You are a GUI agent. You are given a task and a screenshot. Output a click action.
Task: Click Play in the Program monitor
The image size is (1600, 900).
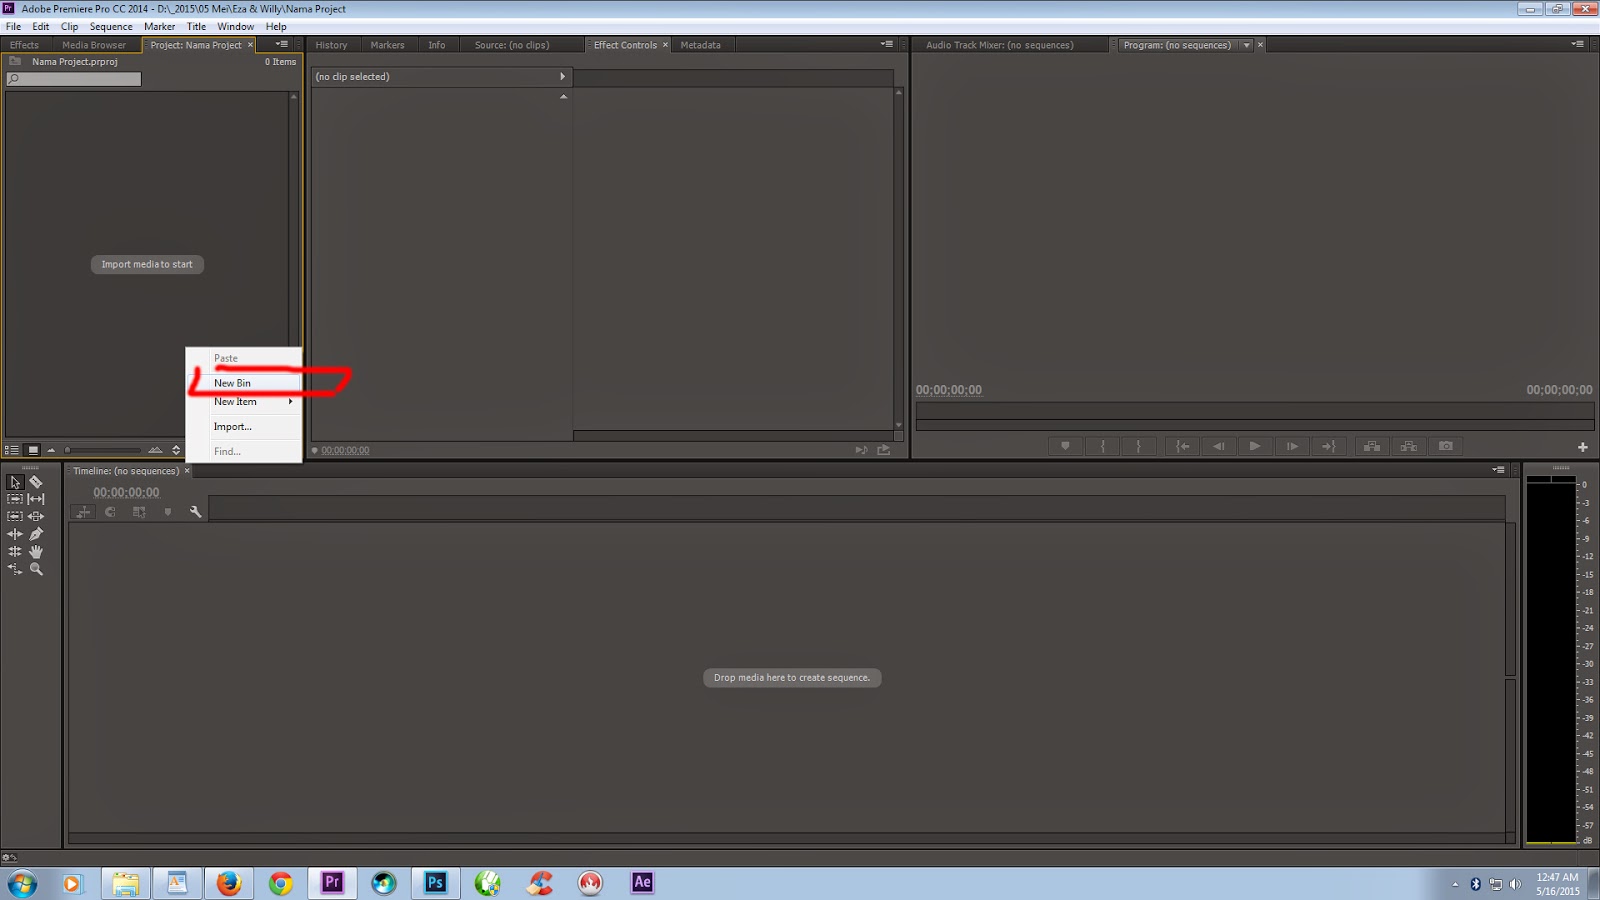1254,446
